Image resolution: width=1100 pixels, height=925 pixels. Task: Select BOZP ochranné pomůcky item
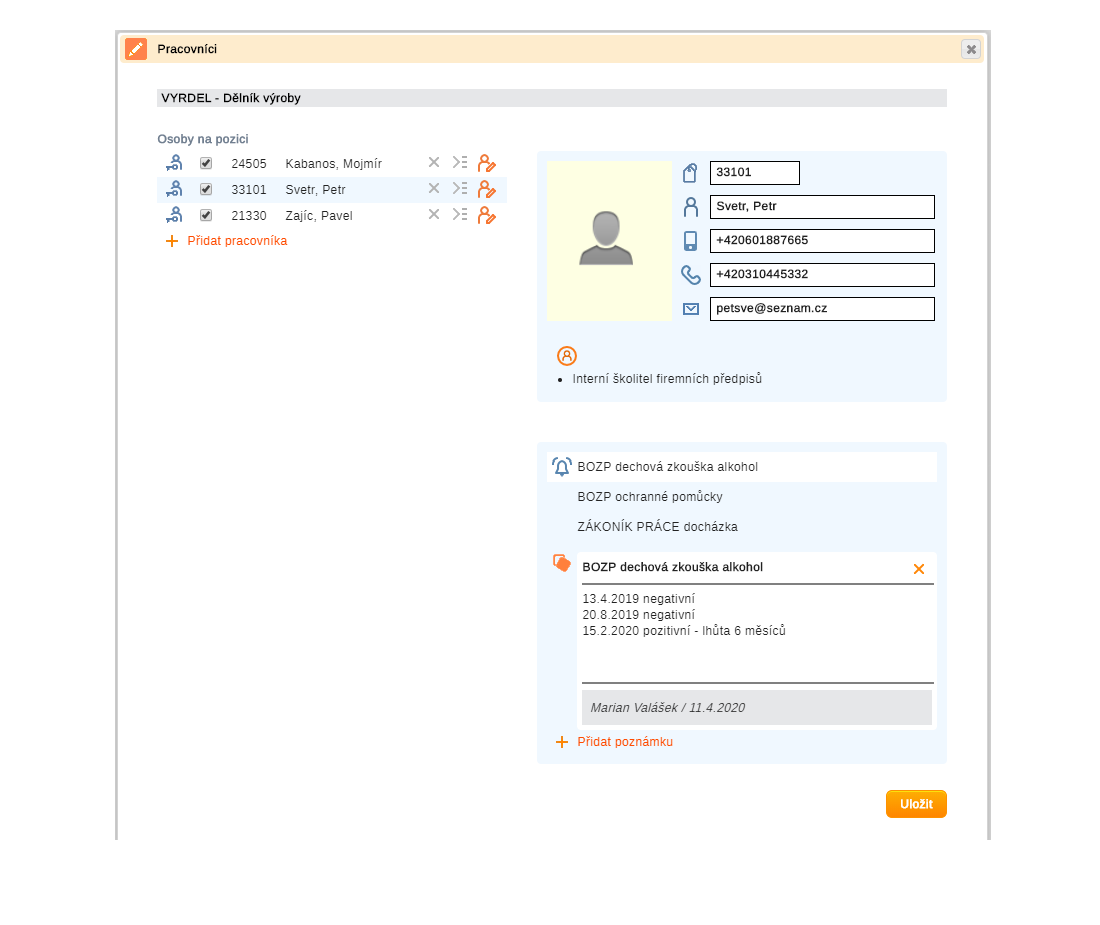point(650,497)
